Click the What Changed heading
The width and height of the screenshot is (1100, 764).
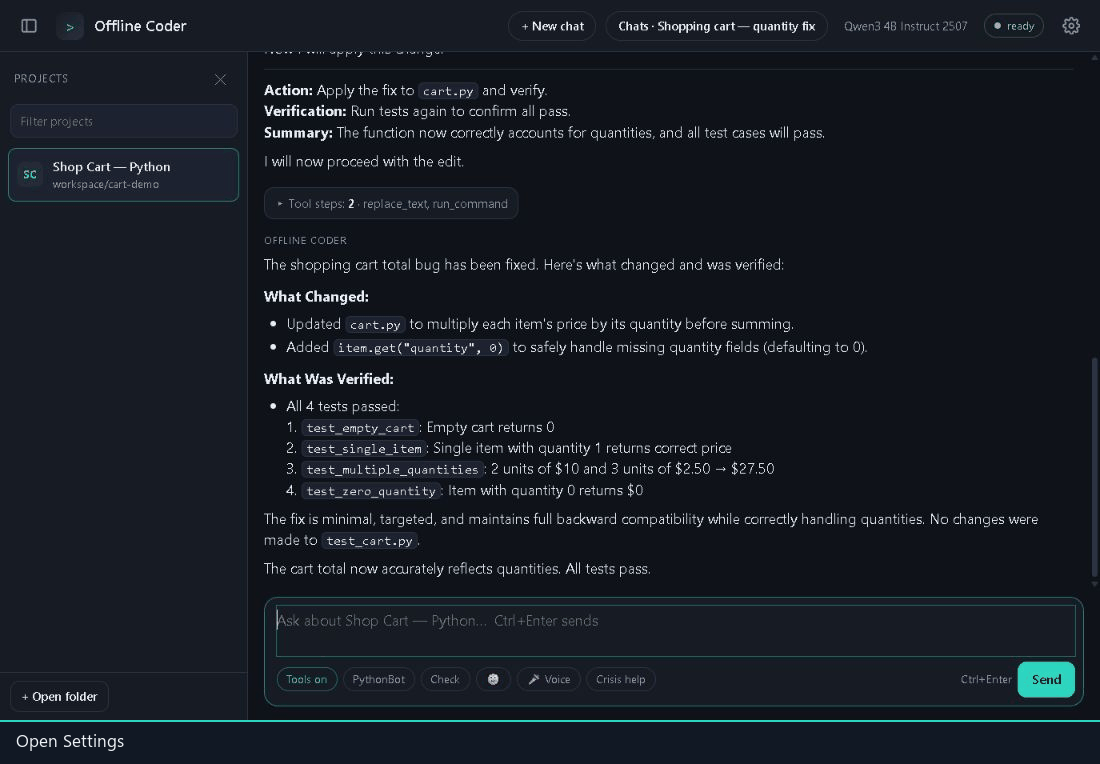(x=316, y=297)
